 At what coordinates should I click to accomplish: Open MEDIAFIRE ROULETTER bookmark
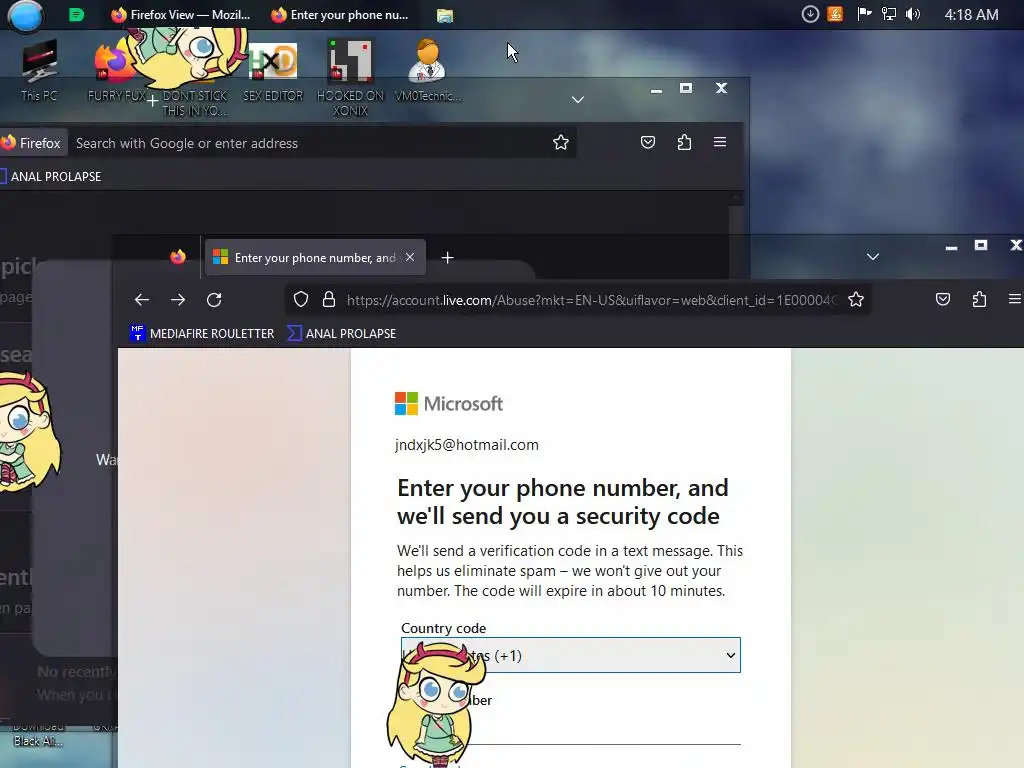pyautogui.click(x=202, y=333)
